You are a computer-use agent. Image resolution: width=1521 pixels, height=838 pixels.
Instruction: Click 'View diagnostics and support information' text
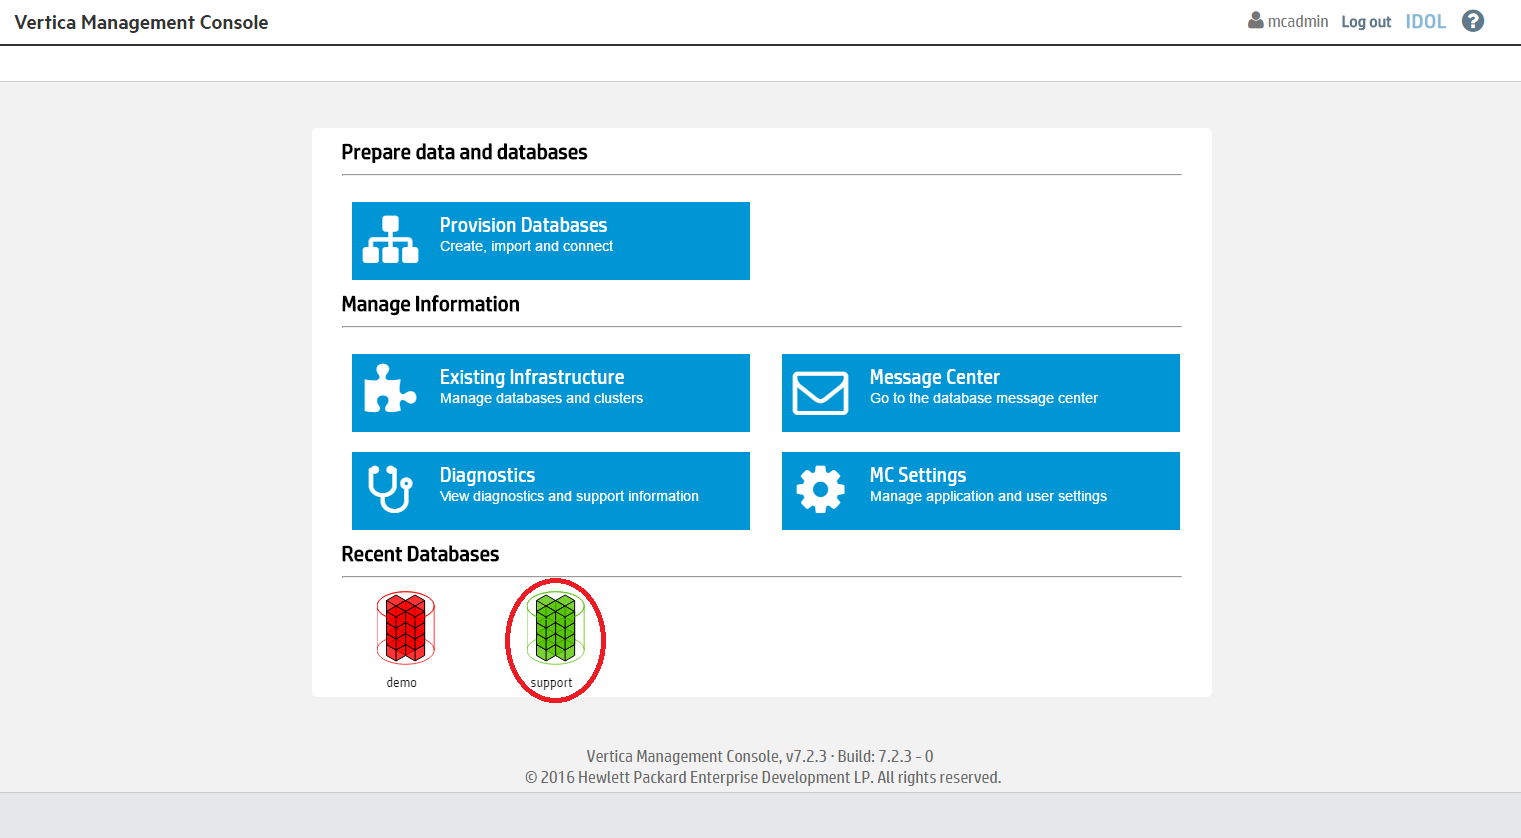point(569,496)
